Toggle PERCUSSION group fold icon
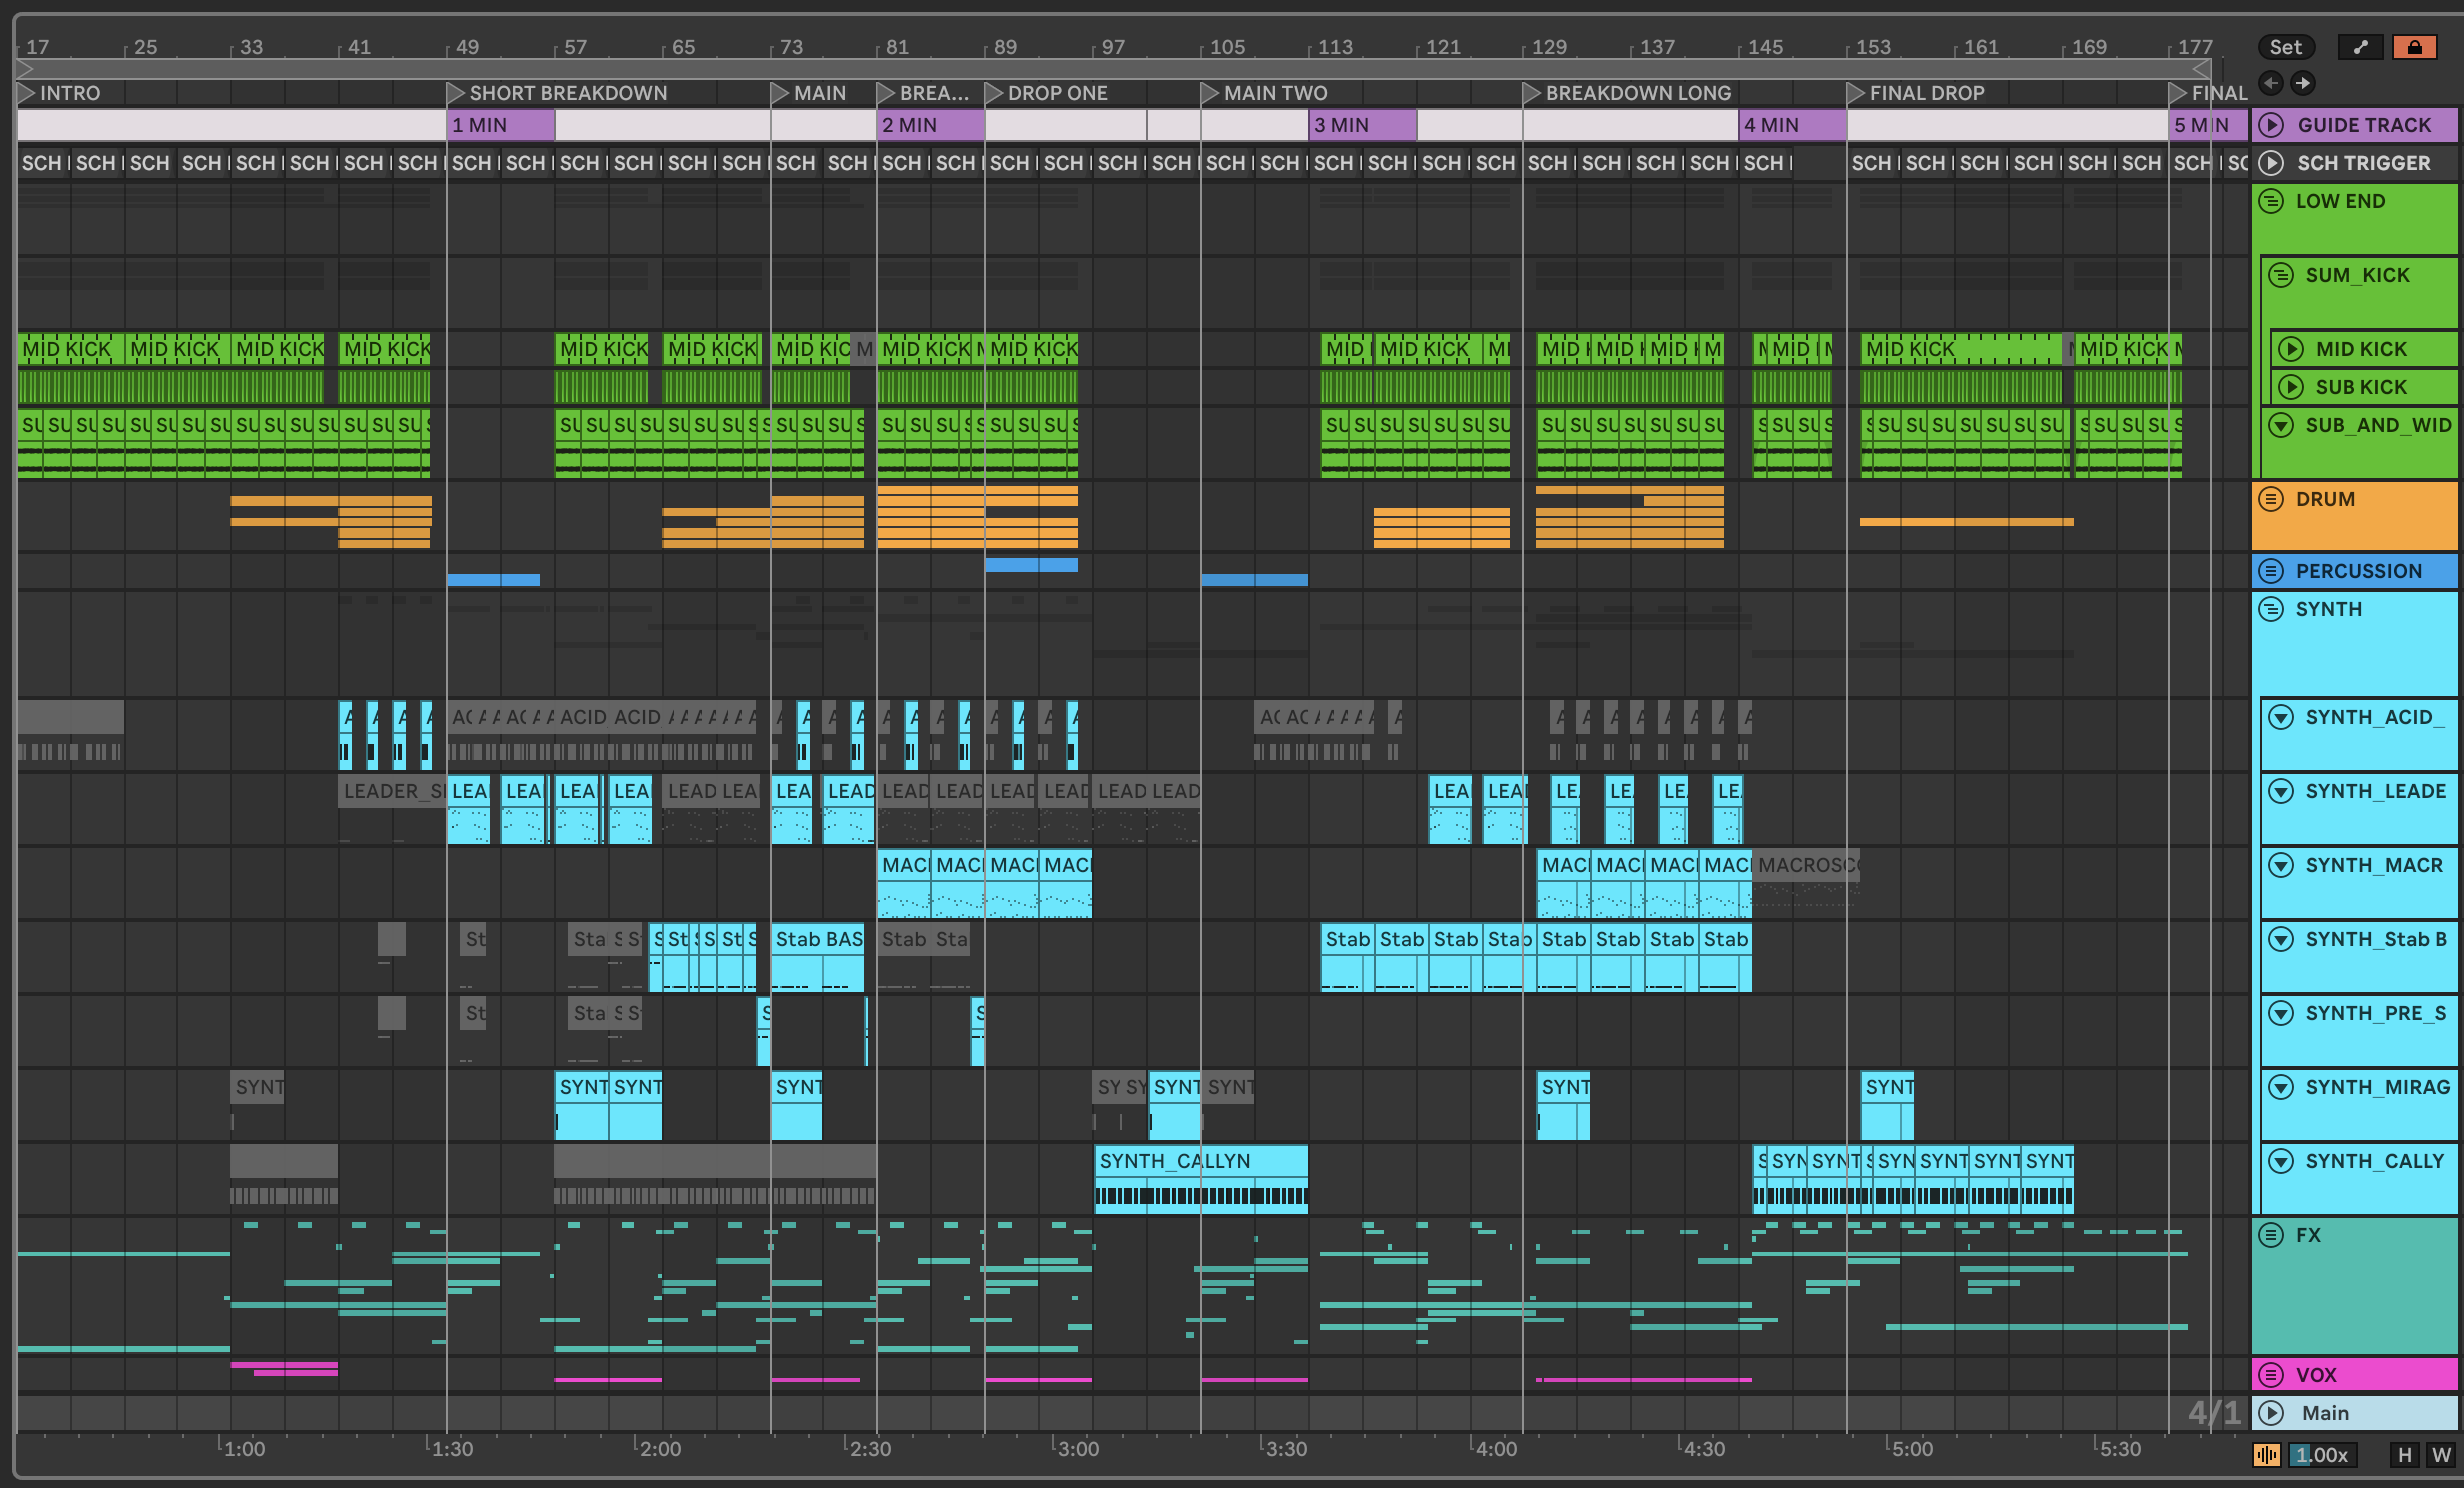 coord(2272,571)
